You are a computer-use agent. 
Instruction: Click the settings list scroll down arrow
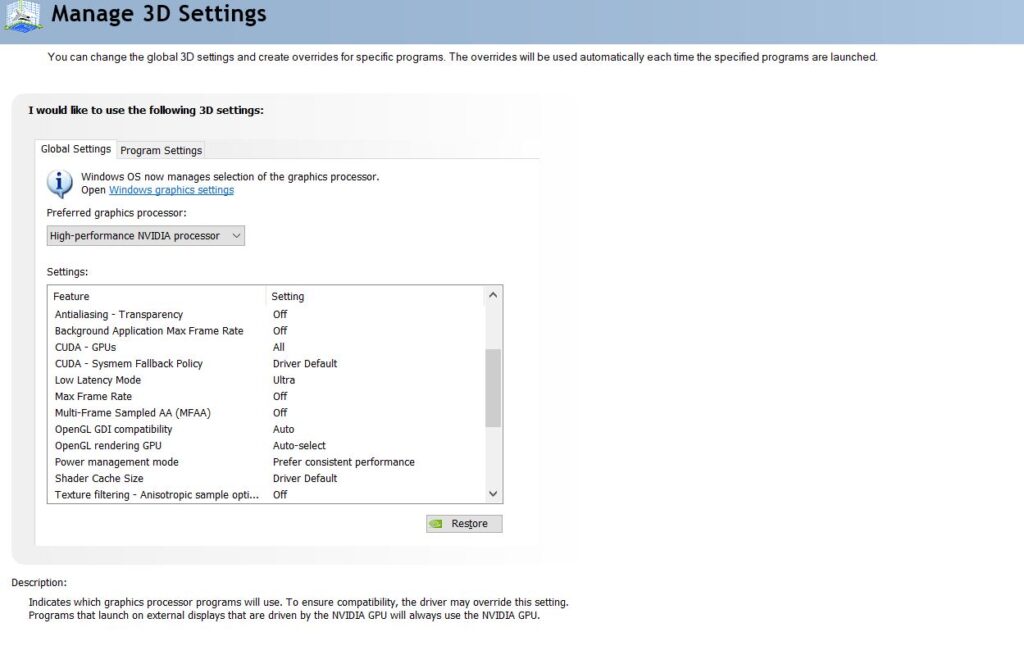(493, 494)
